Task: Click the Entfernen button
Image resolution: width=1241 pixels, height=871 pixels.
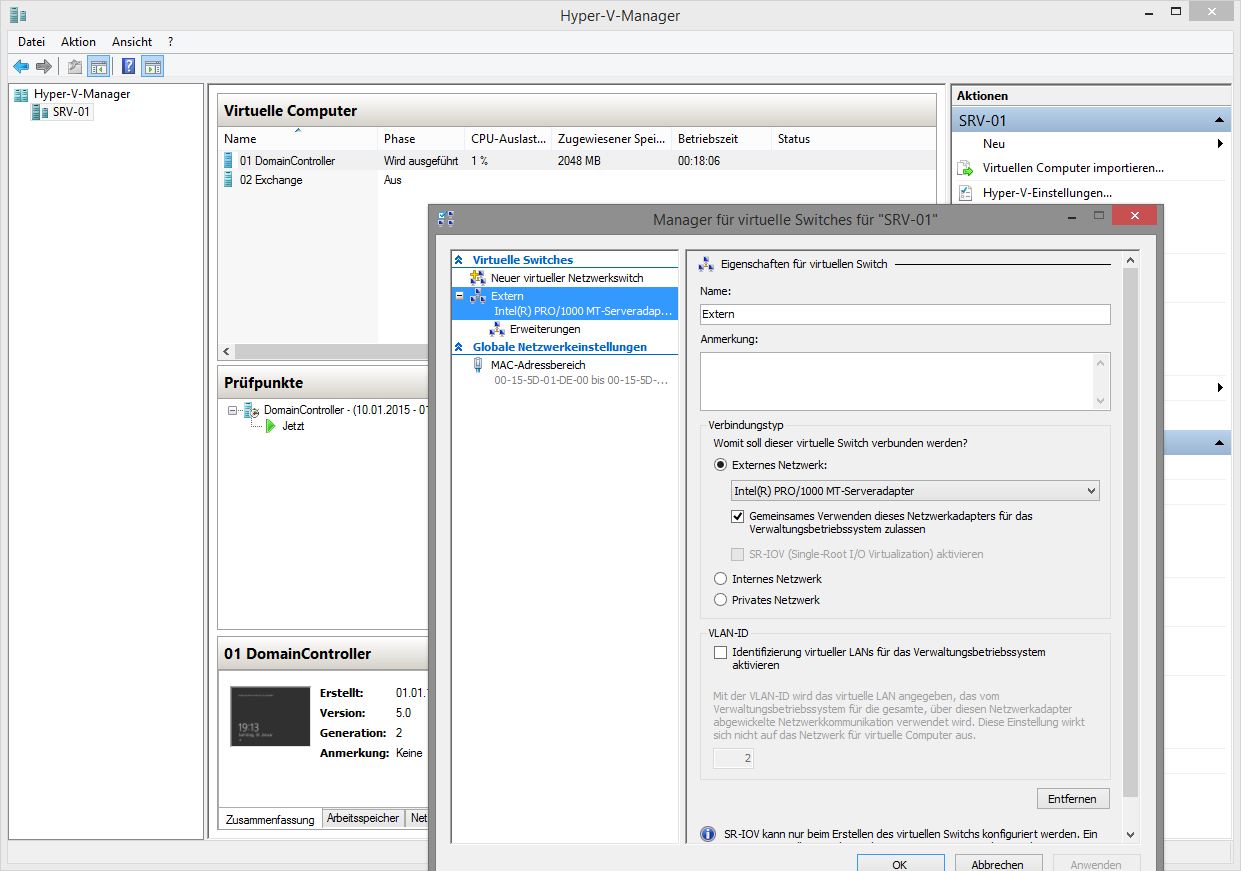Action: coord(1073,798)
